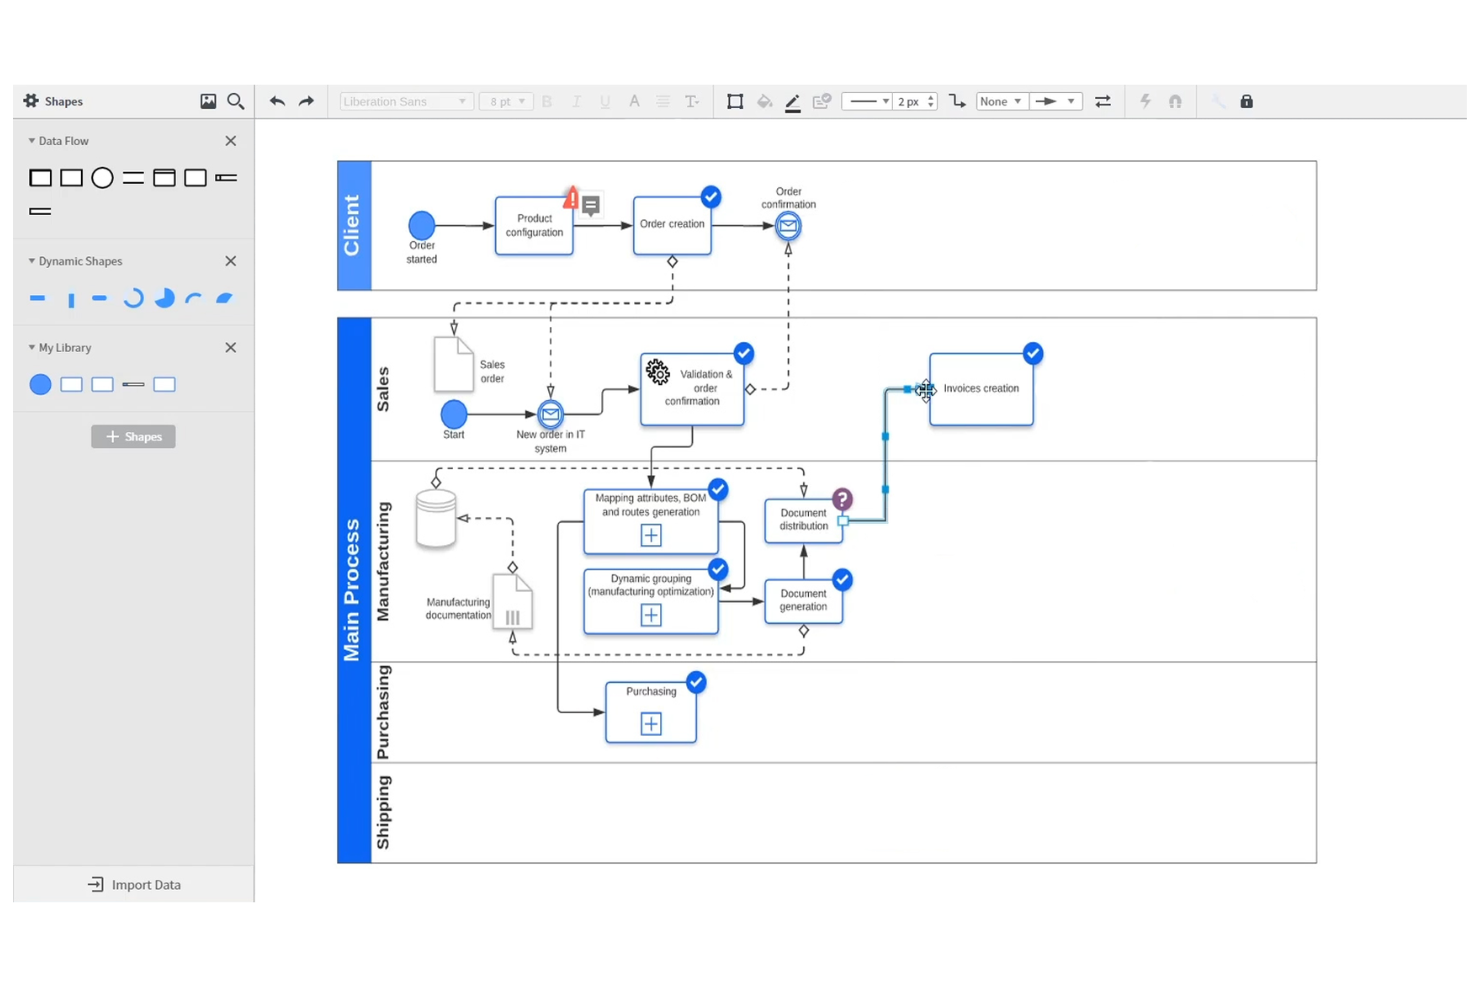Open the image/clipart picker in Shapes panel
Viewport: 1480px width, 987px height.
pos(208,101)
